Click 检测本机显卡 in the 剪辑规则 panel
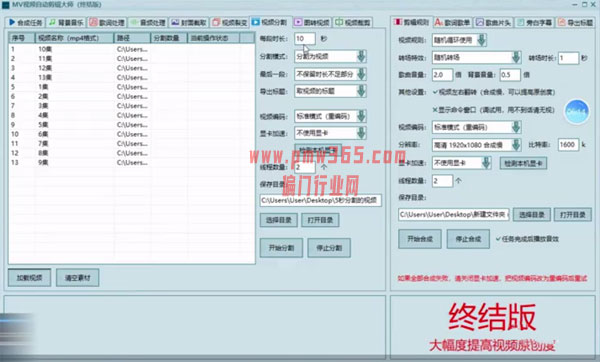 [x=523, y=163]
